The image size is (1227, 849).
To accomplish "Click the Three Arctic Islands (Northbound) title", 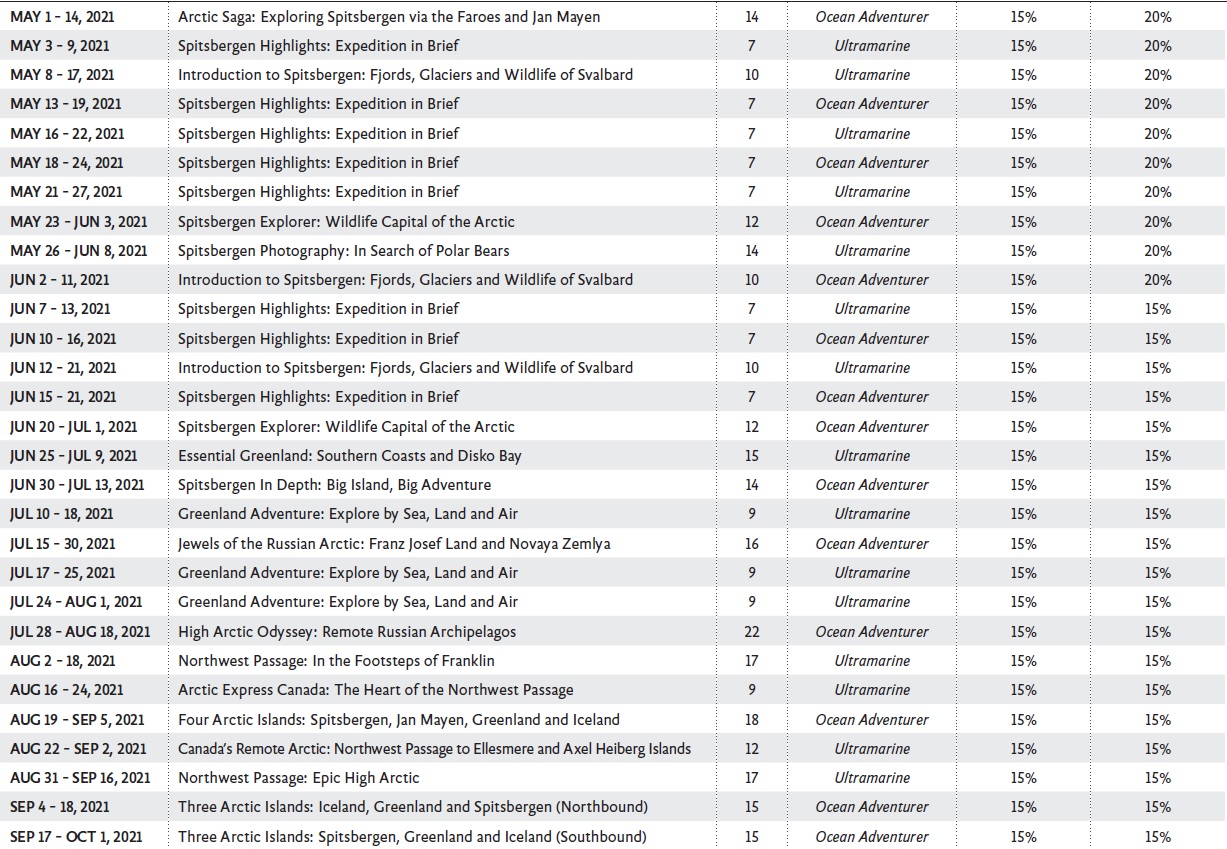I will [413, 807].
